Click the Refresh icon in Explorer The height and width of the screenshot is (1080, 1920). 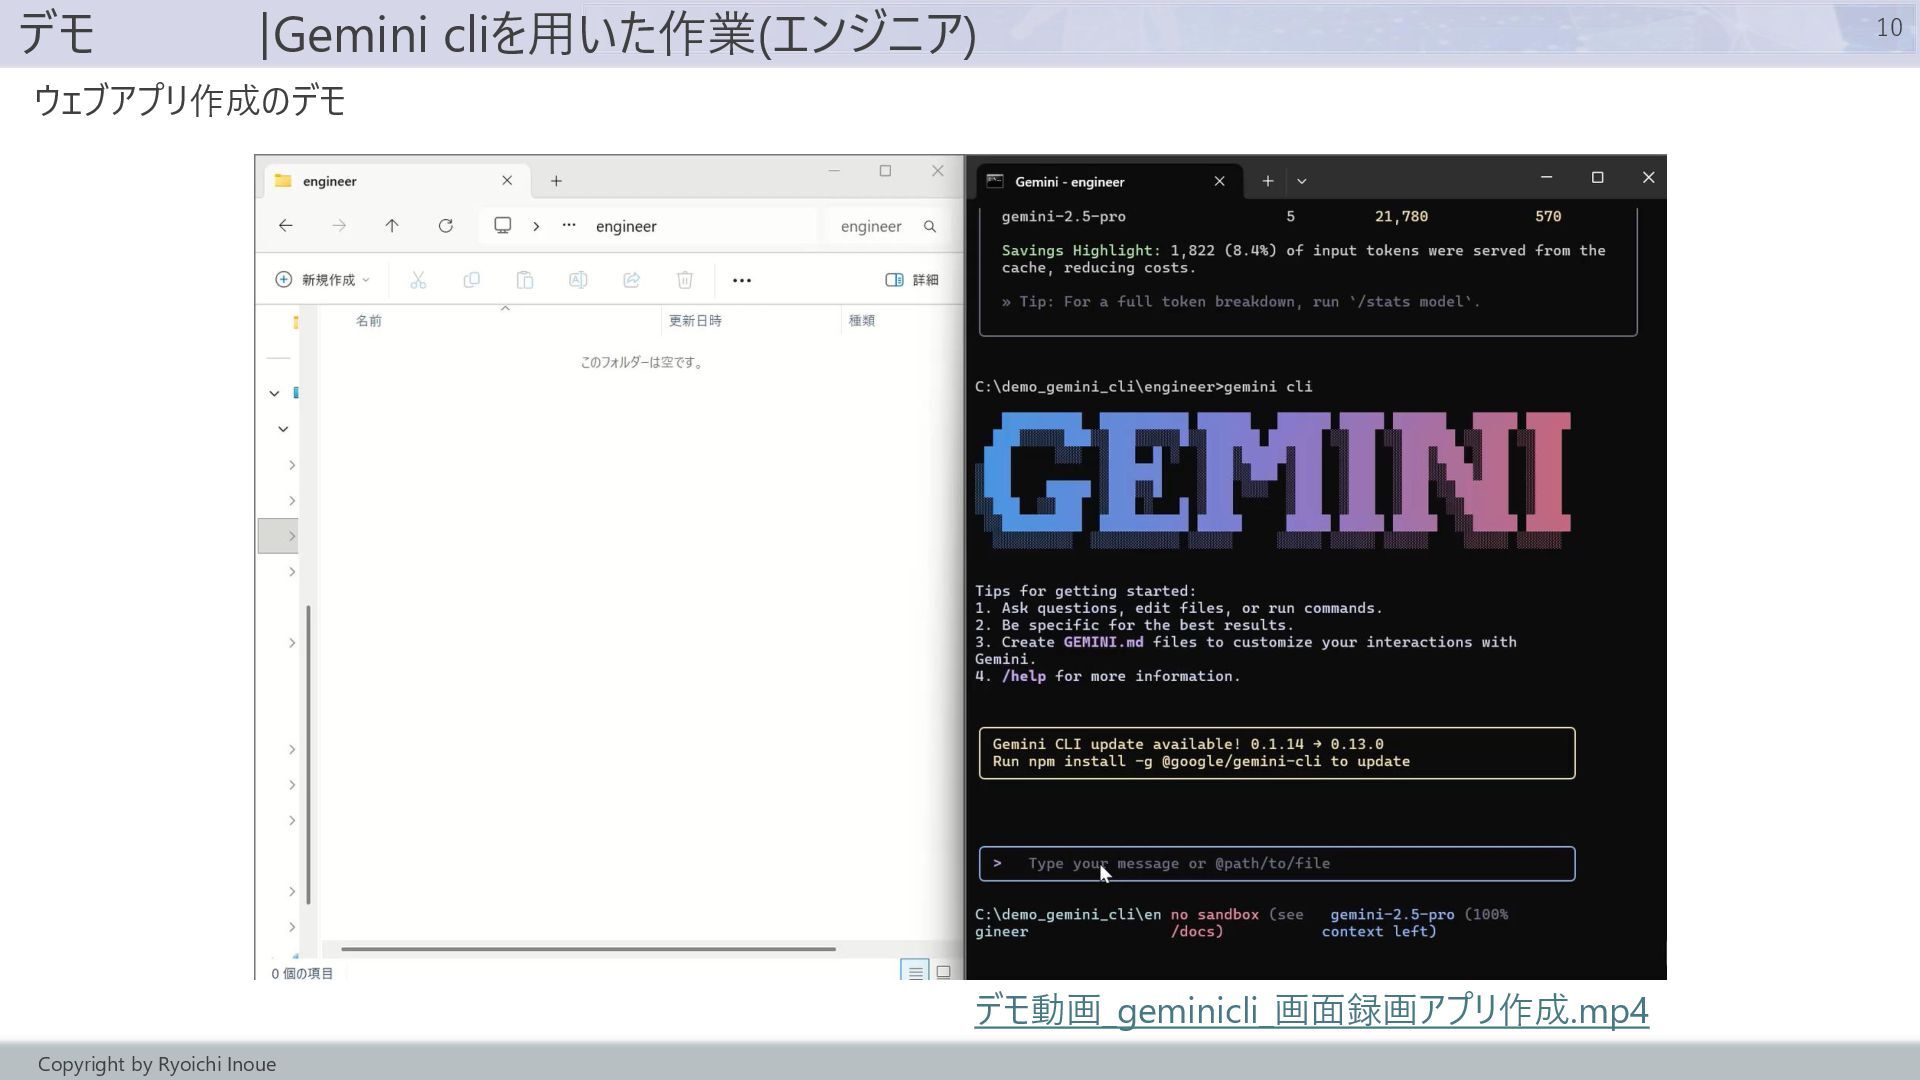(x=446, y=226)
